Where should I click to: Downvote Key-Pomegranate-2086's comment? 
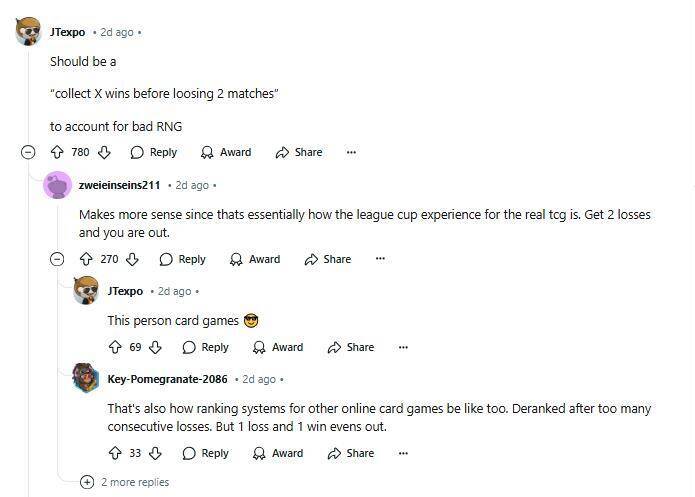pos(155,453)
